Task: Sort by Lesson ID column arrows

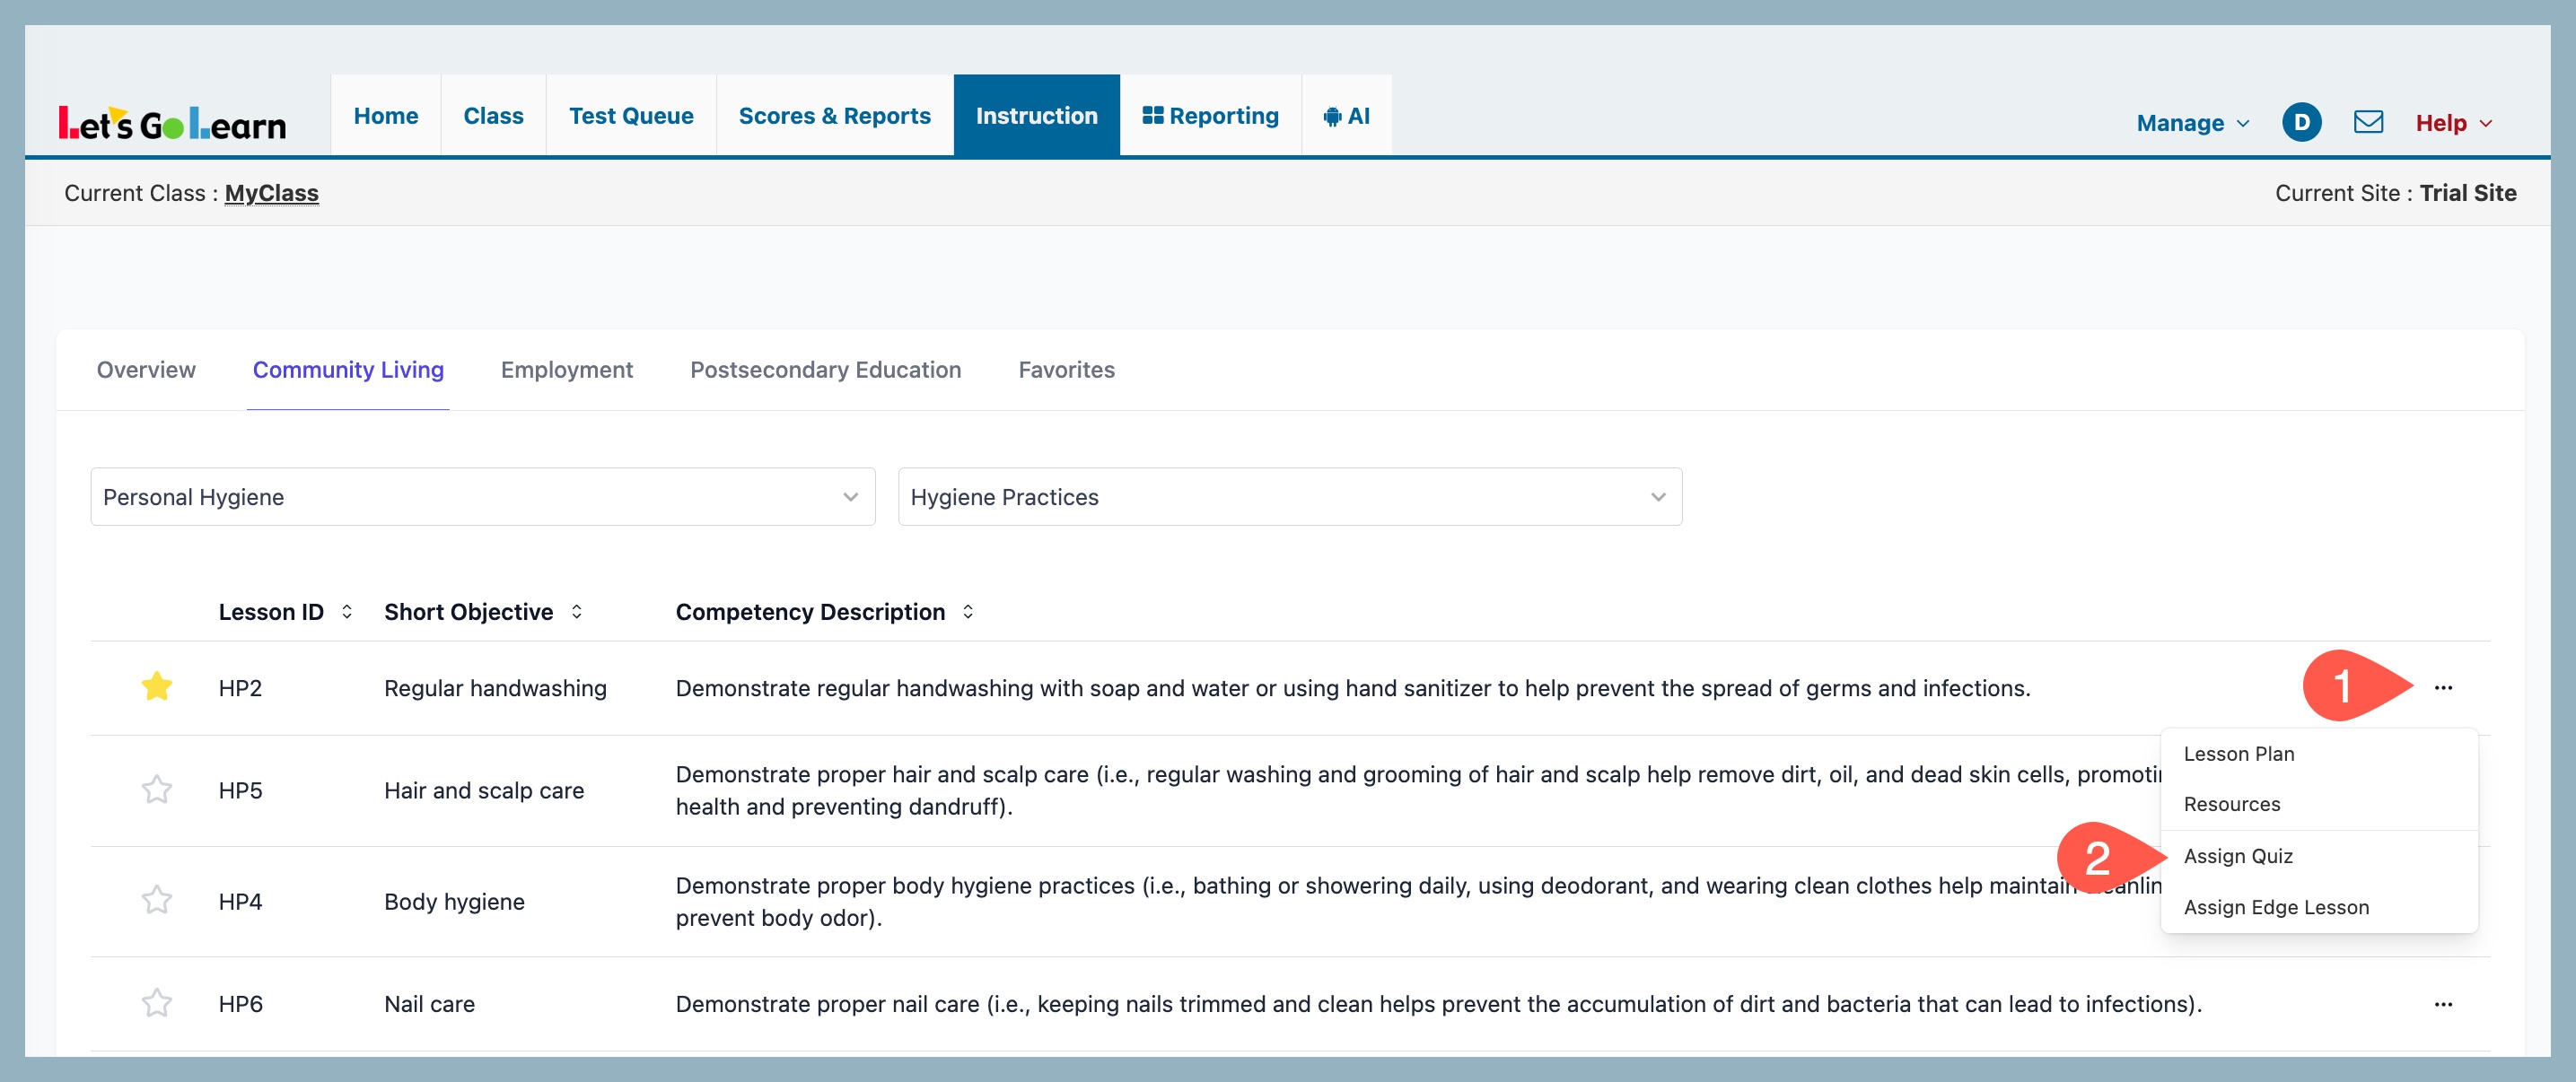Action: [347, 611]
